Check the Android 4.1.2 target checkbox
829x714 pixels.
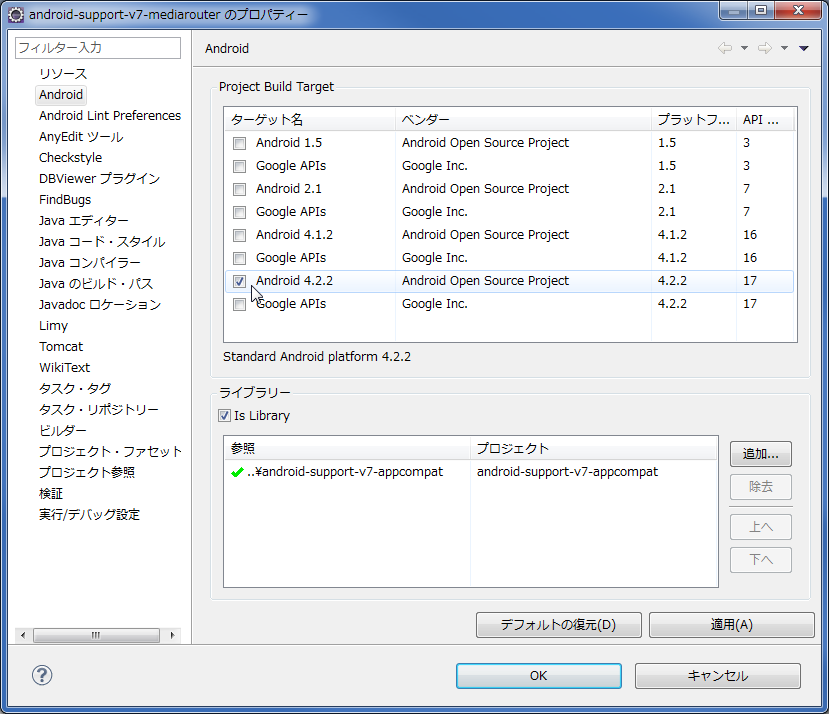[x=240, y=235]
